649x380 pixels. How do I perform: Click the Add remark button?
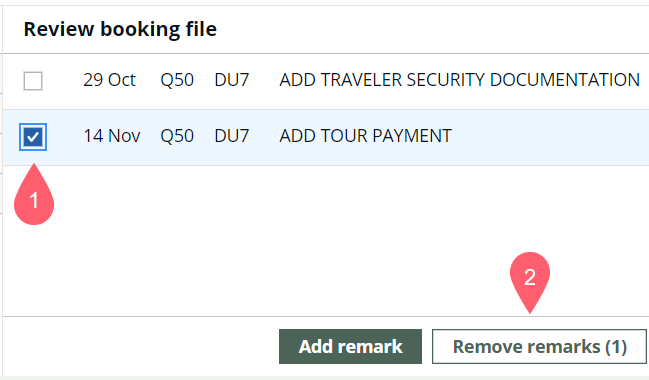350,346
